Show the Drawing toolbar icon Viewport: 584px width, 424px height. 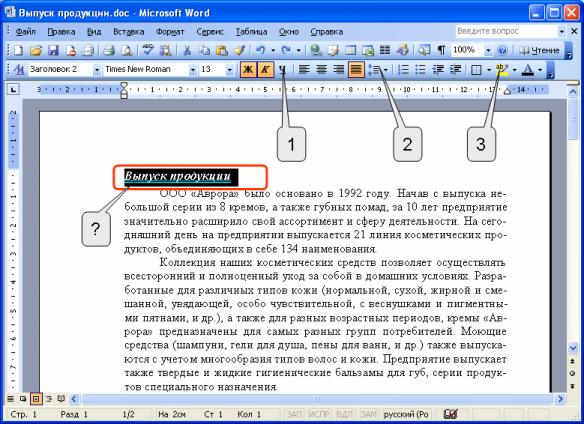pos(402,50)
